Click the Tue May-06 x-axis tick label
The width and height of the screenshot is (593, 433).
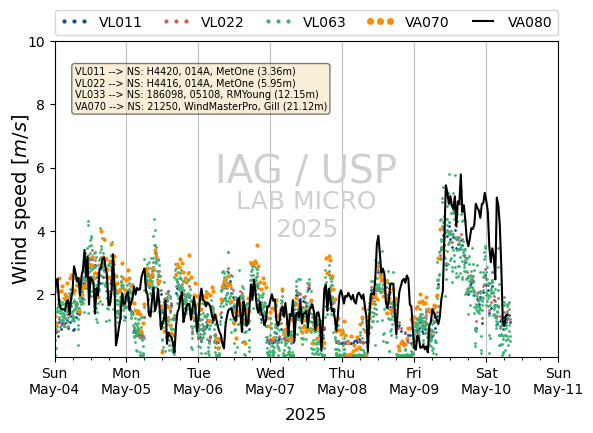[x=198, y=381]
